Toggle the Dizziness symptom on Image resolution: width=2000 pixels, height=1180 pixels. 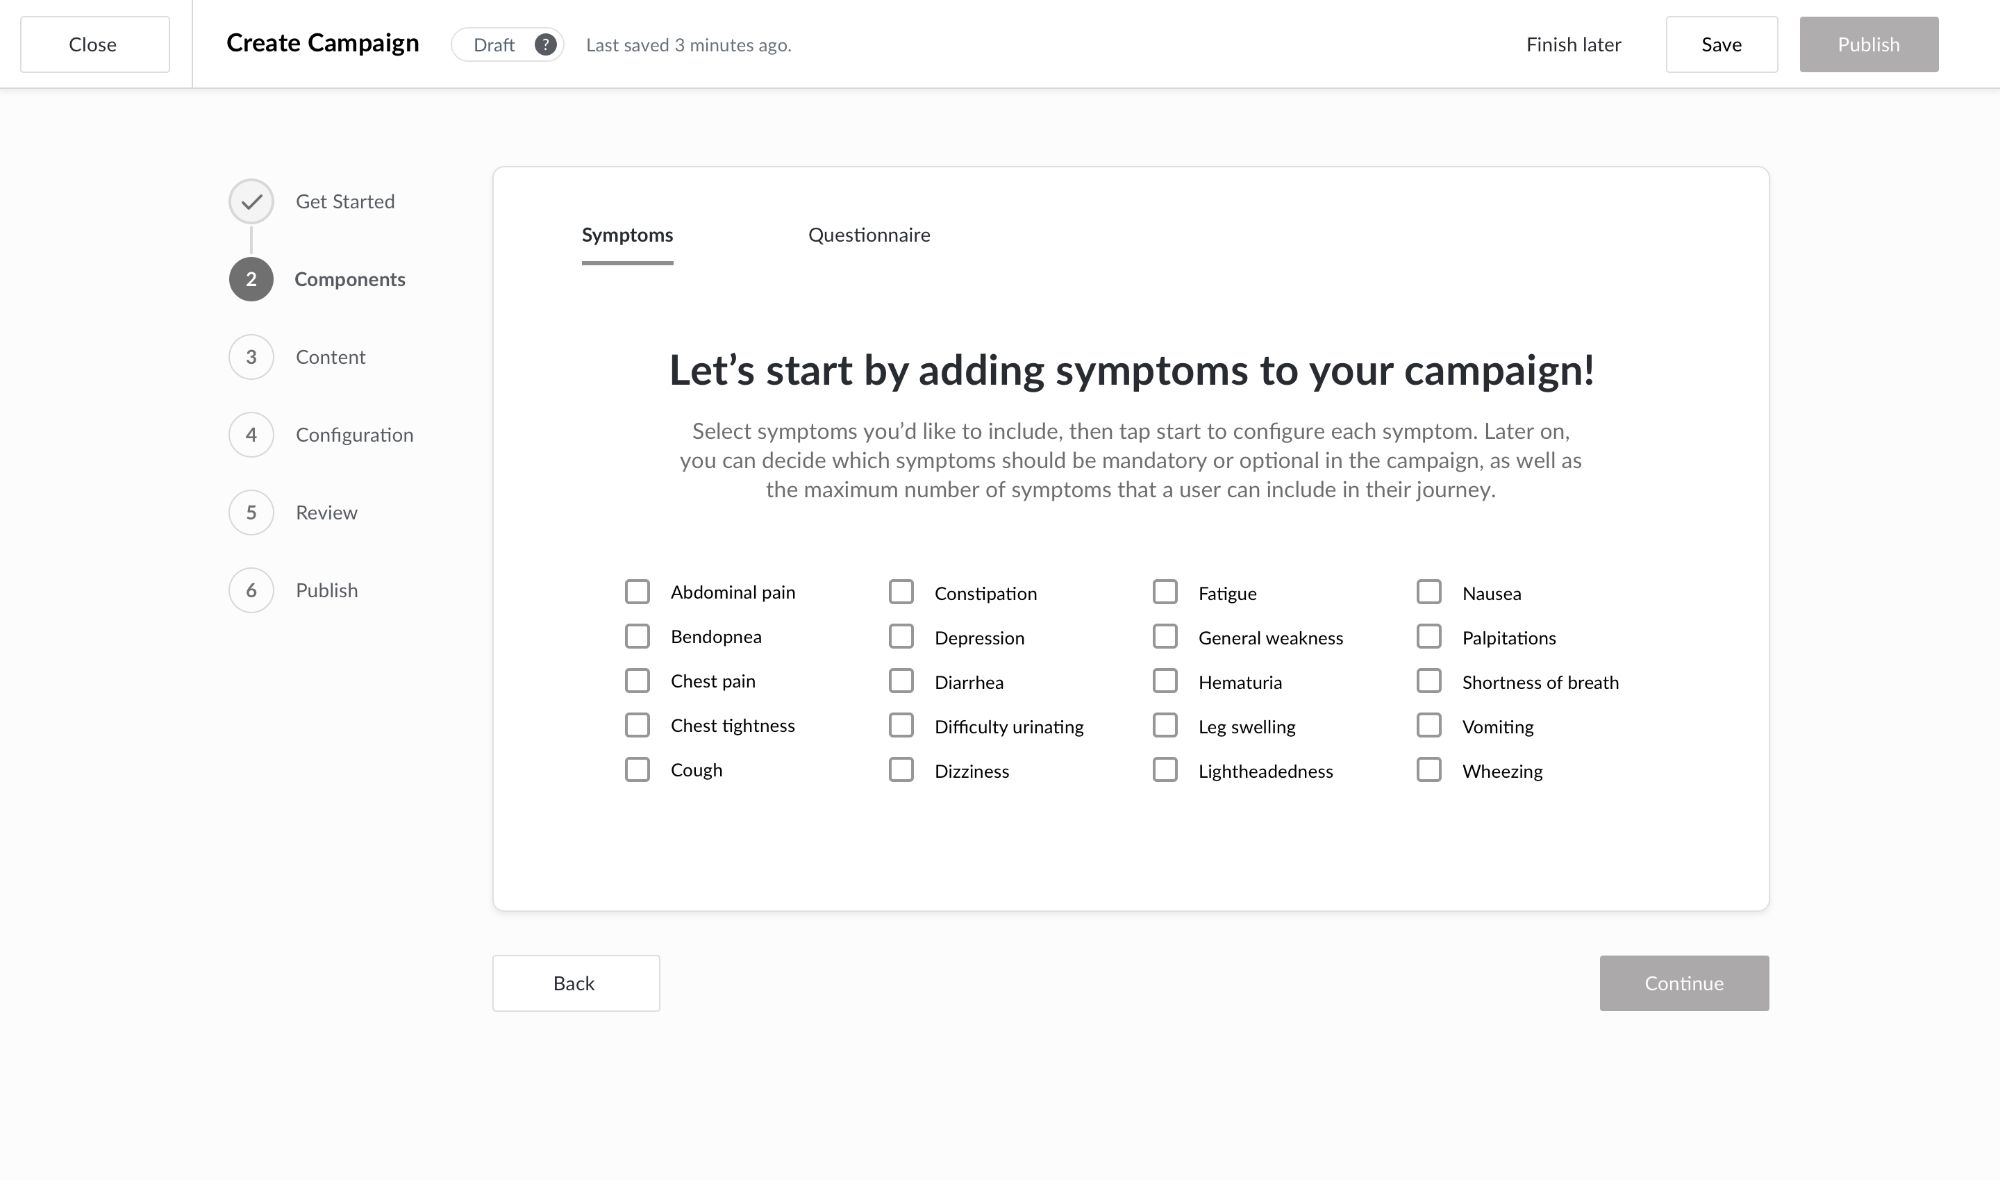[901, 769]
